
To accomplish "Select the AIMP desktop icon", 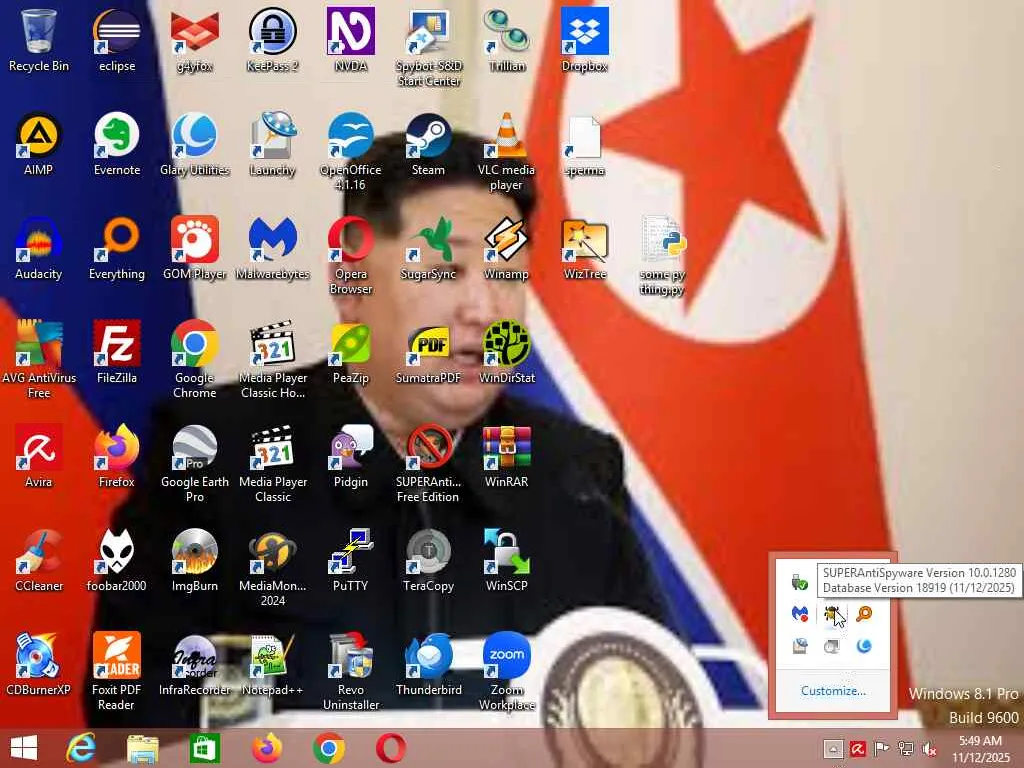I will [39, 144].
